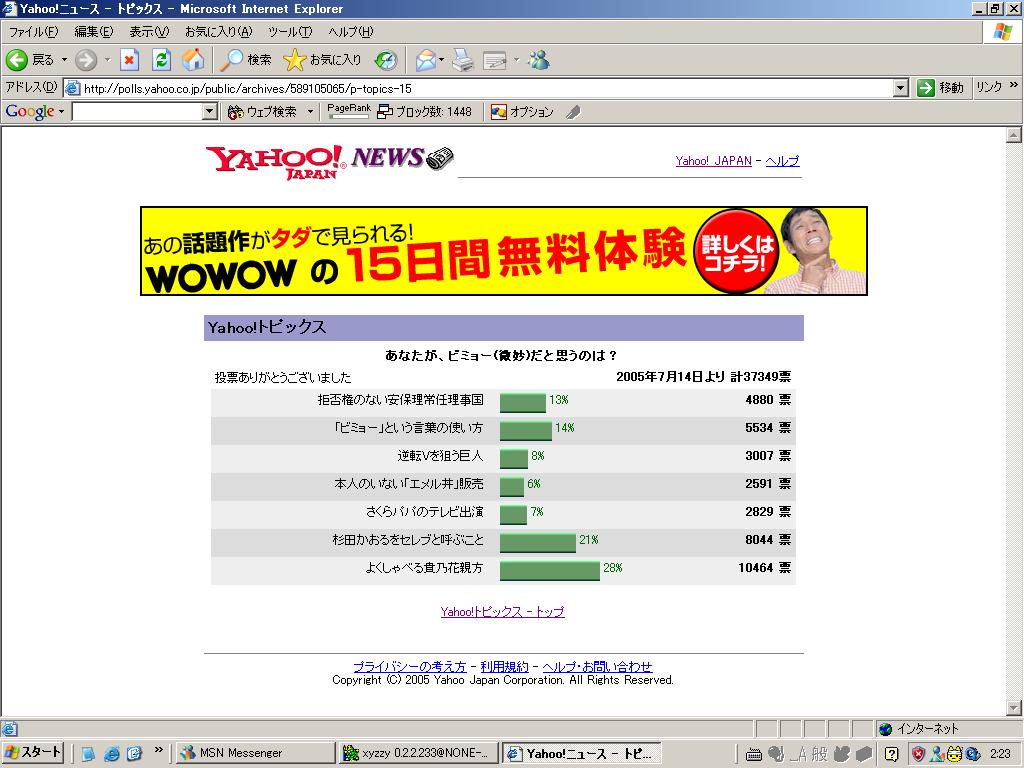The height and width of the screenshot is (768, 1024).
Task: Click the highlighter pen icon on the Google toolbar
Action: tap(573, 112)
